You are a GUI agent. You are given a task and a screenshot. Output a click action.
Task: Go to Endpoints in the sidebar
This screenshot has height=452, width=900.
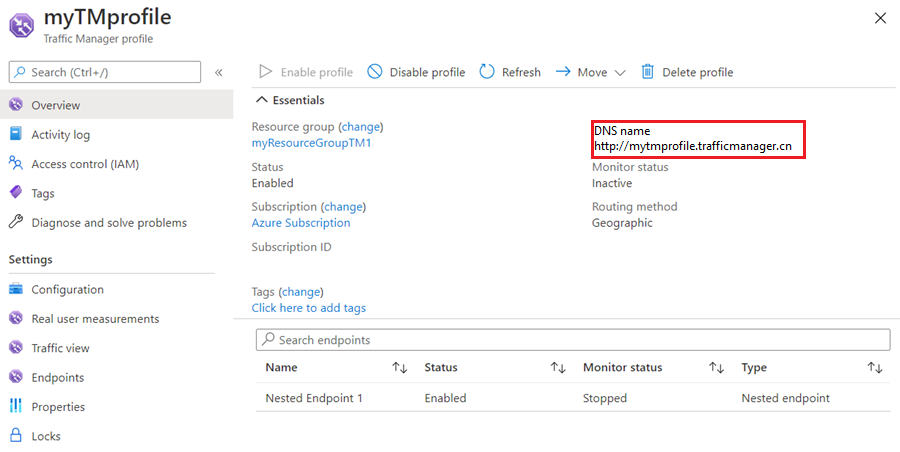click(57, 378)
